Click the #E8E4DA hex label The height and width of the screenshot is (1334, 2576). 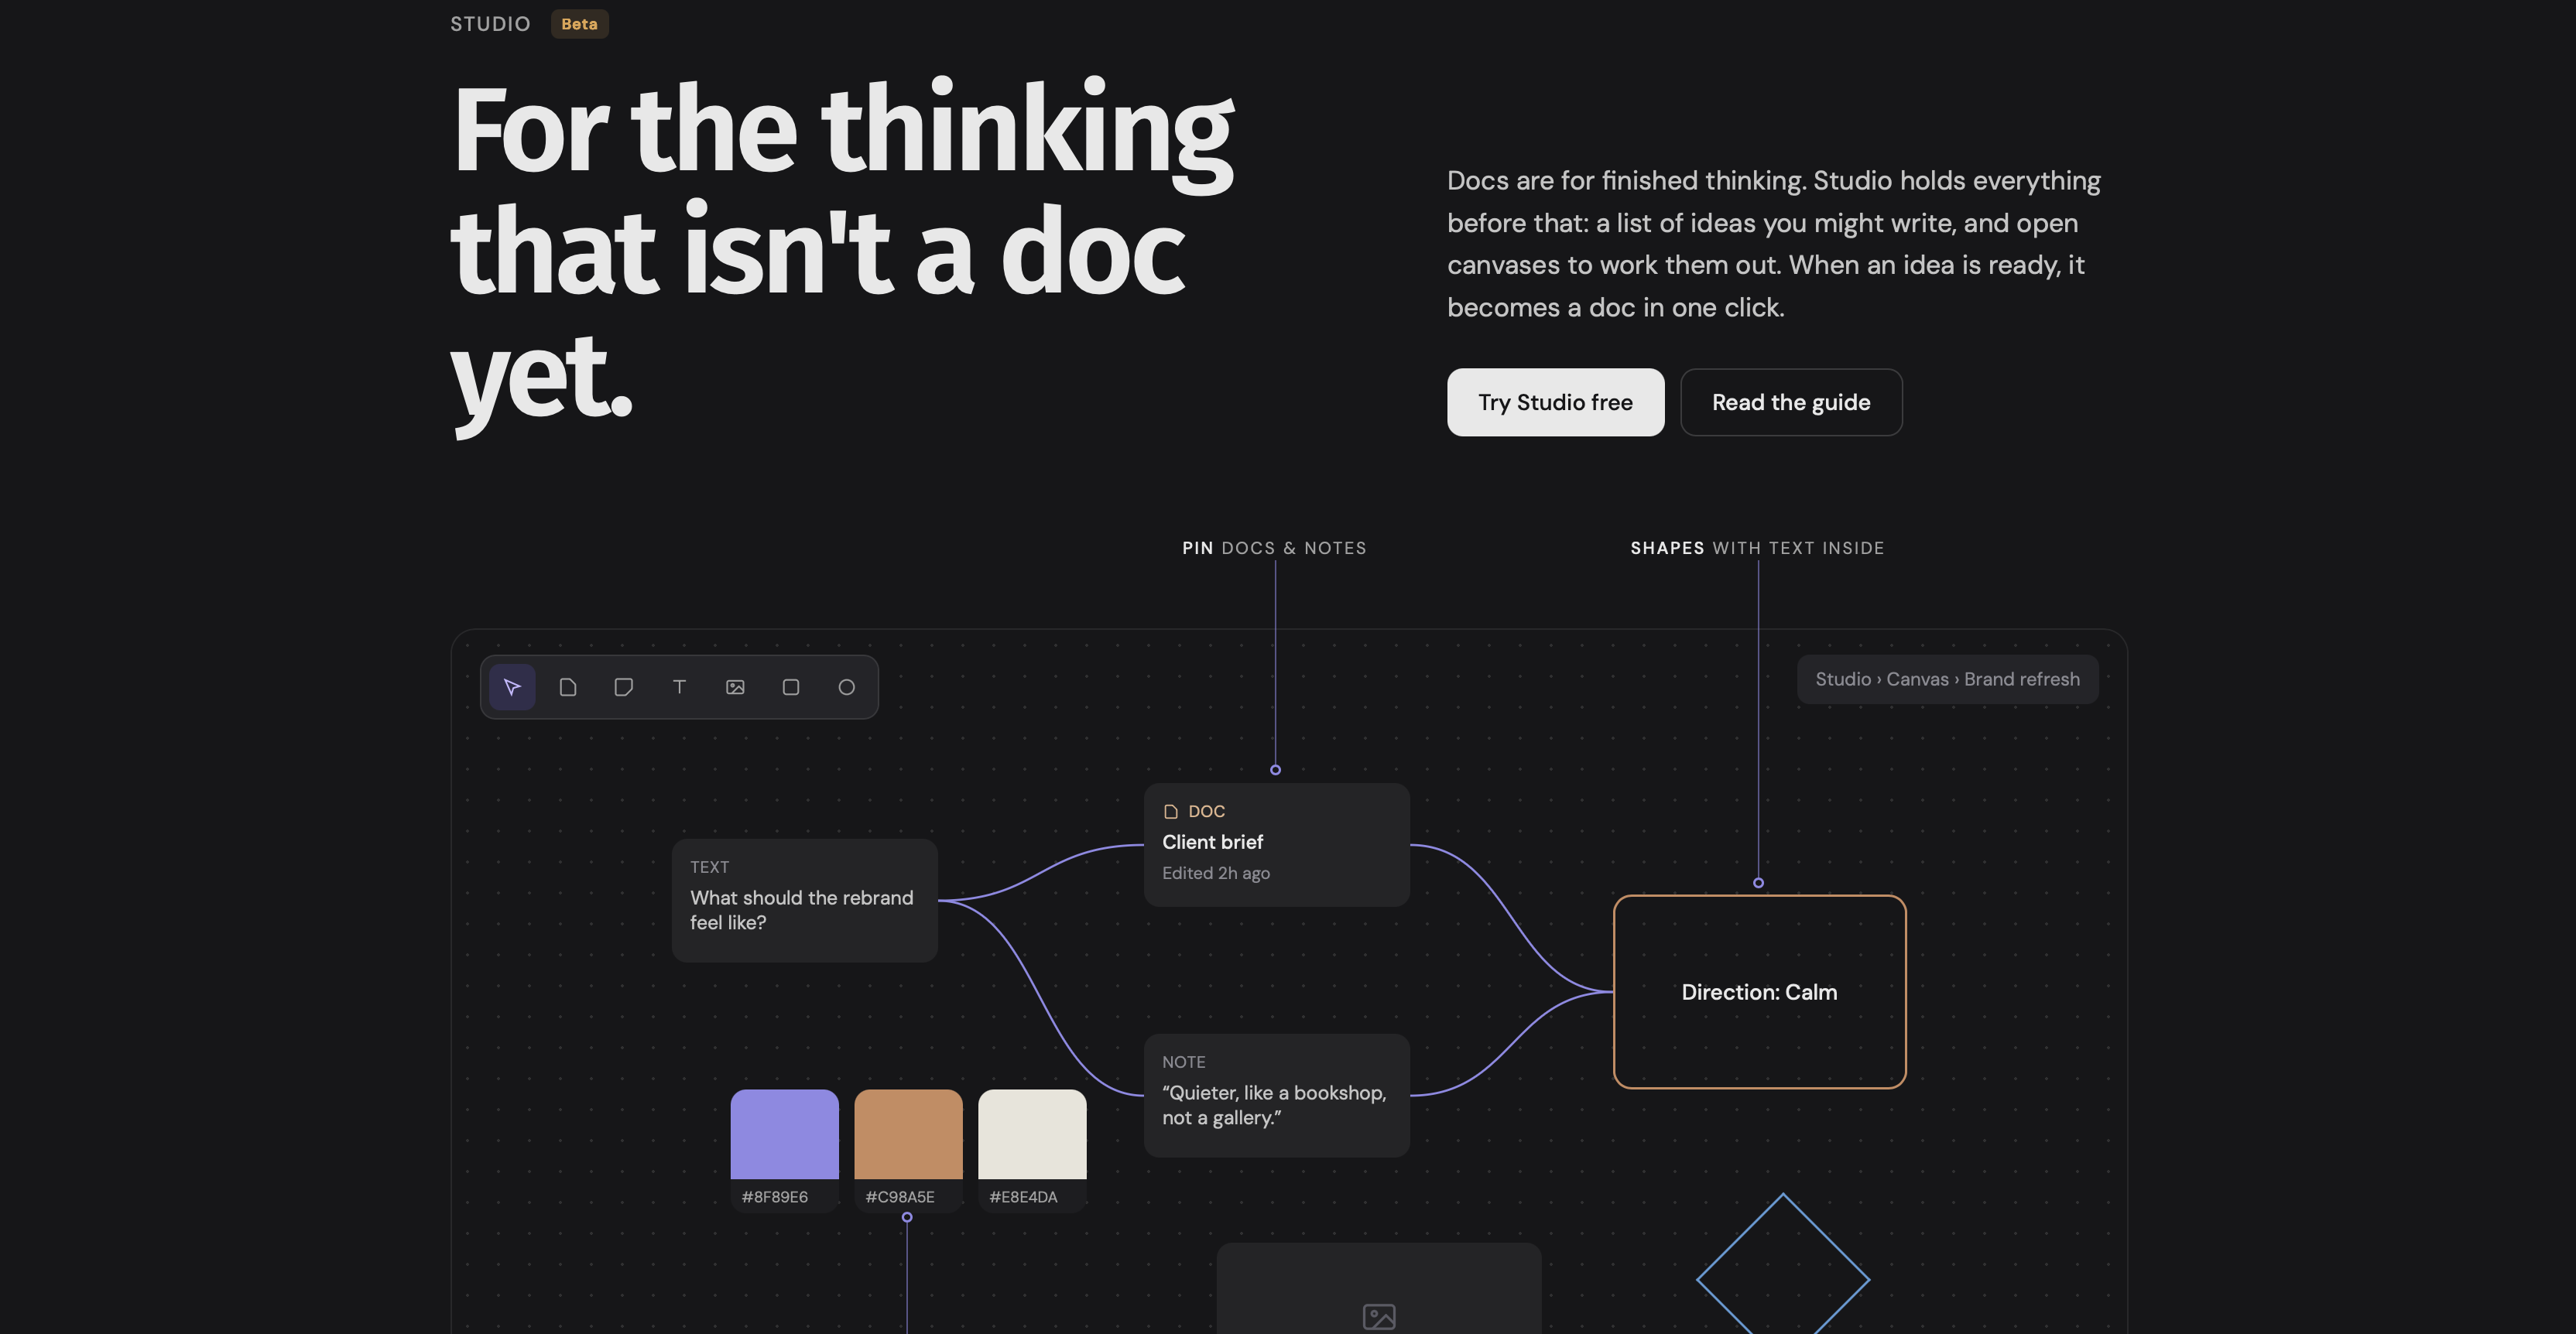[1023, 1197]
